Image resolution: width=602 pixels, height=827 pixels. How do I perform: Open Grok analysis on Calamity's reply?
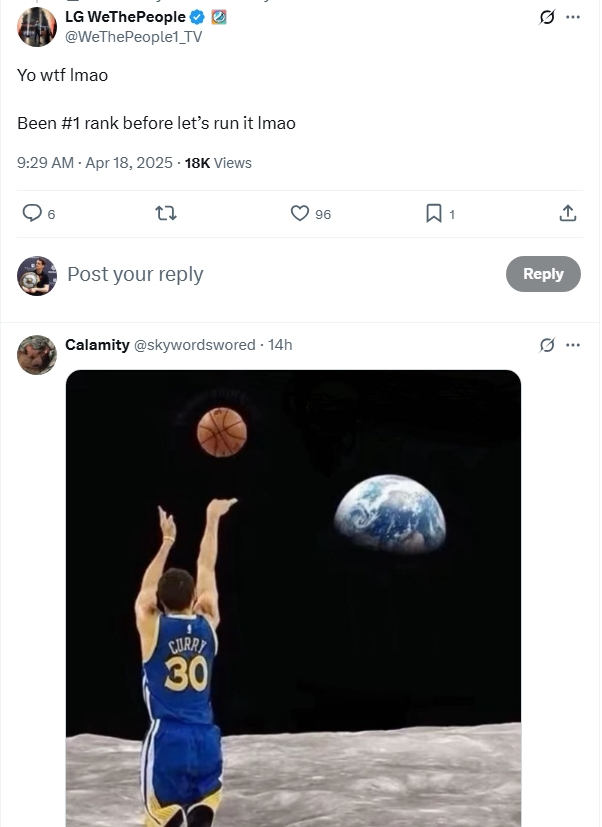coord(546,344)
